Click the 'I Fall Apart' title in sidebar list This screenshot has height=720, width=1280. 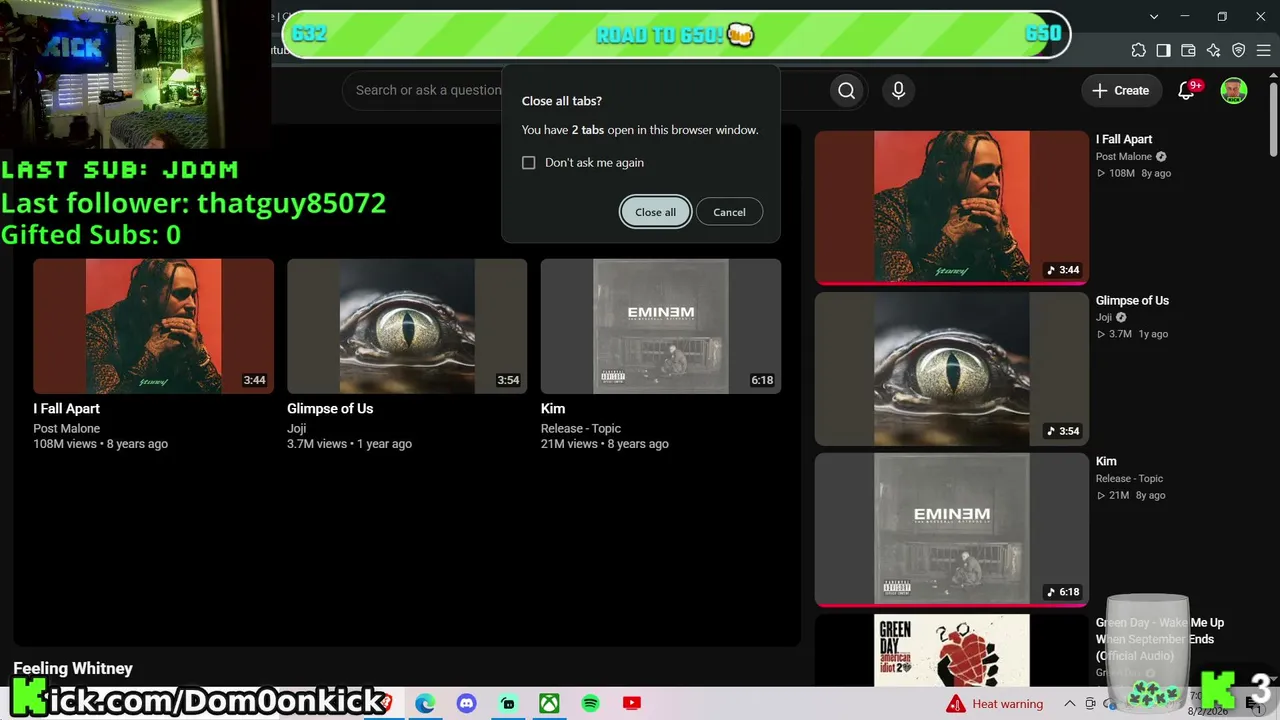1124,139
